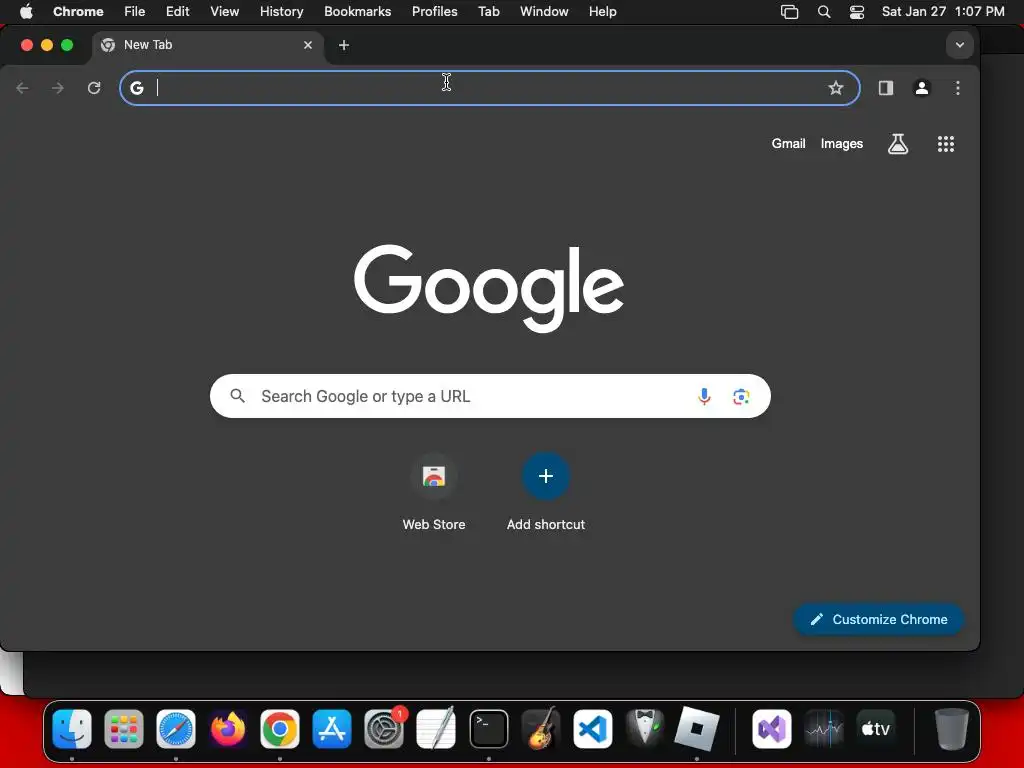Image resolution: width=1024 pixels, height=768 pixels.
Task: Open the Images link
Action: (x=841, y=144)
